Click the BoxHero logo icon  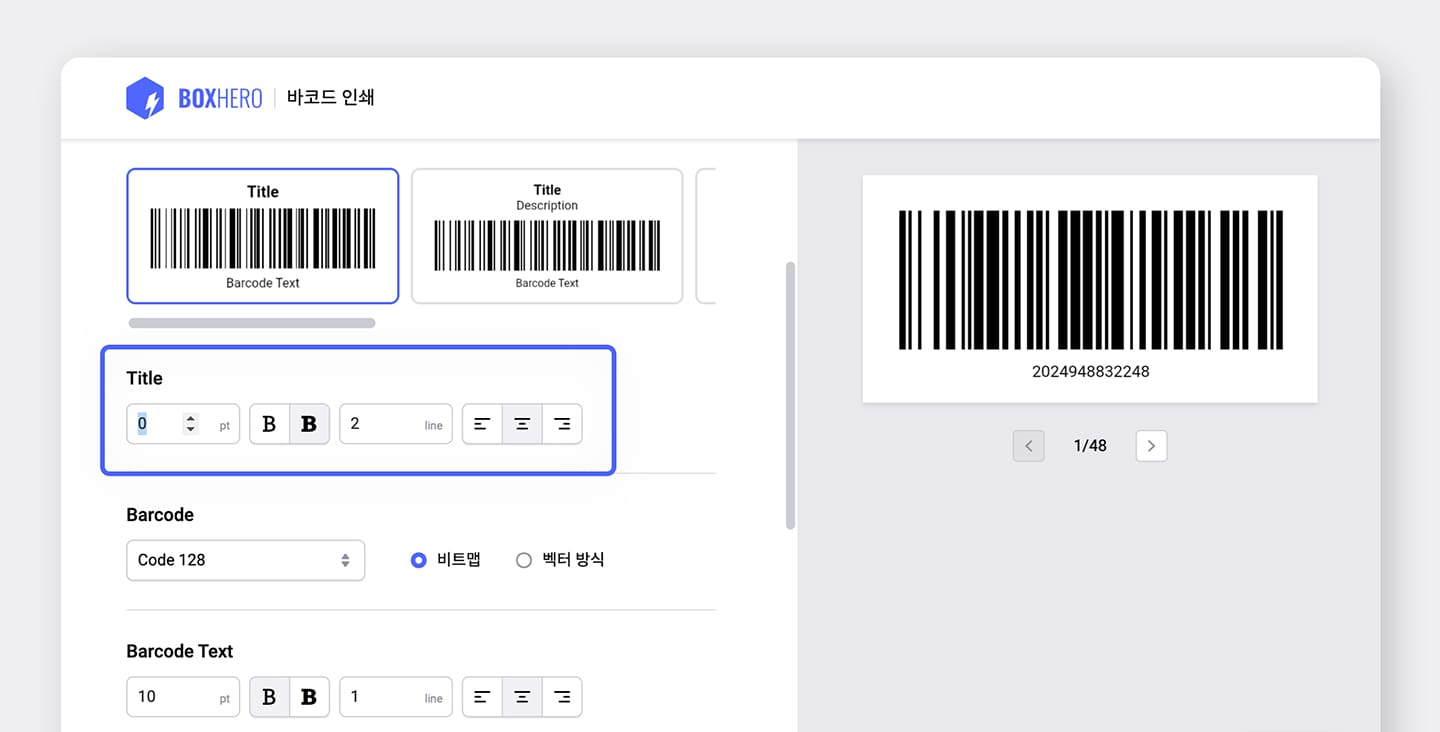(x=145, y=98)
